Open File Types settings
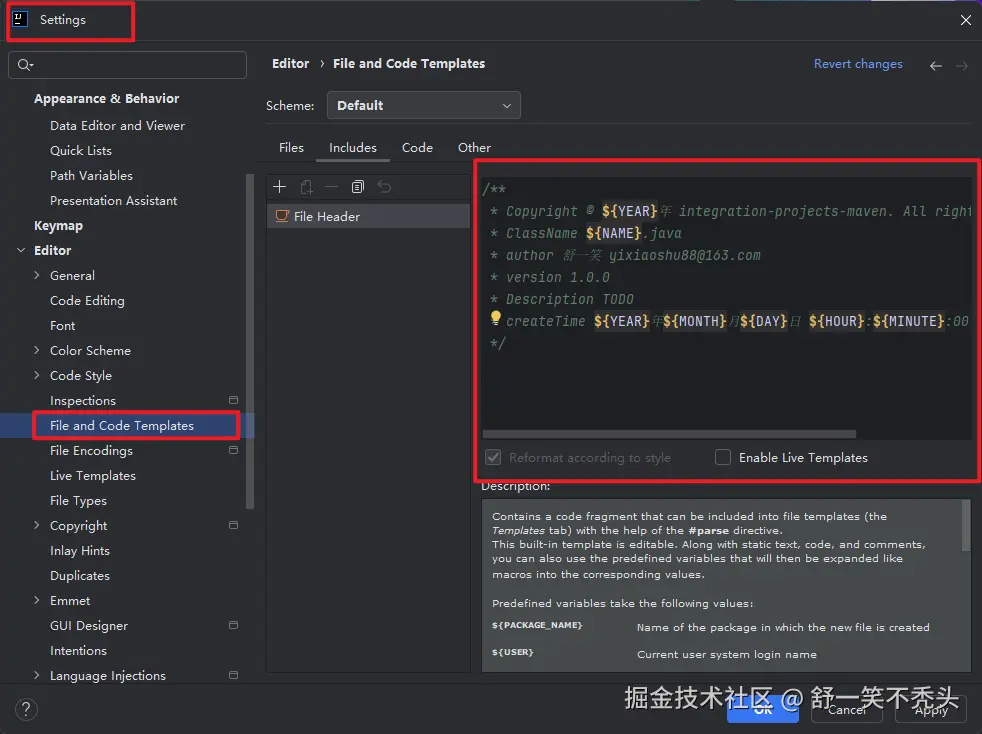This screenshot has width=982, height=734. pos(78,500)
